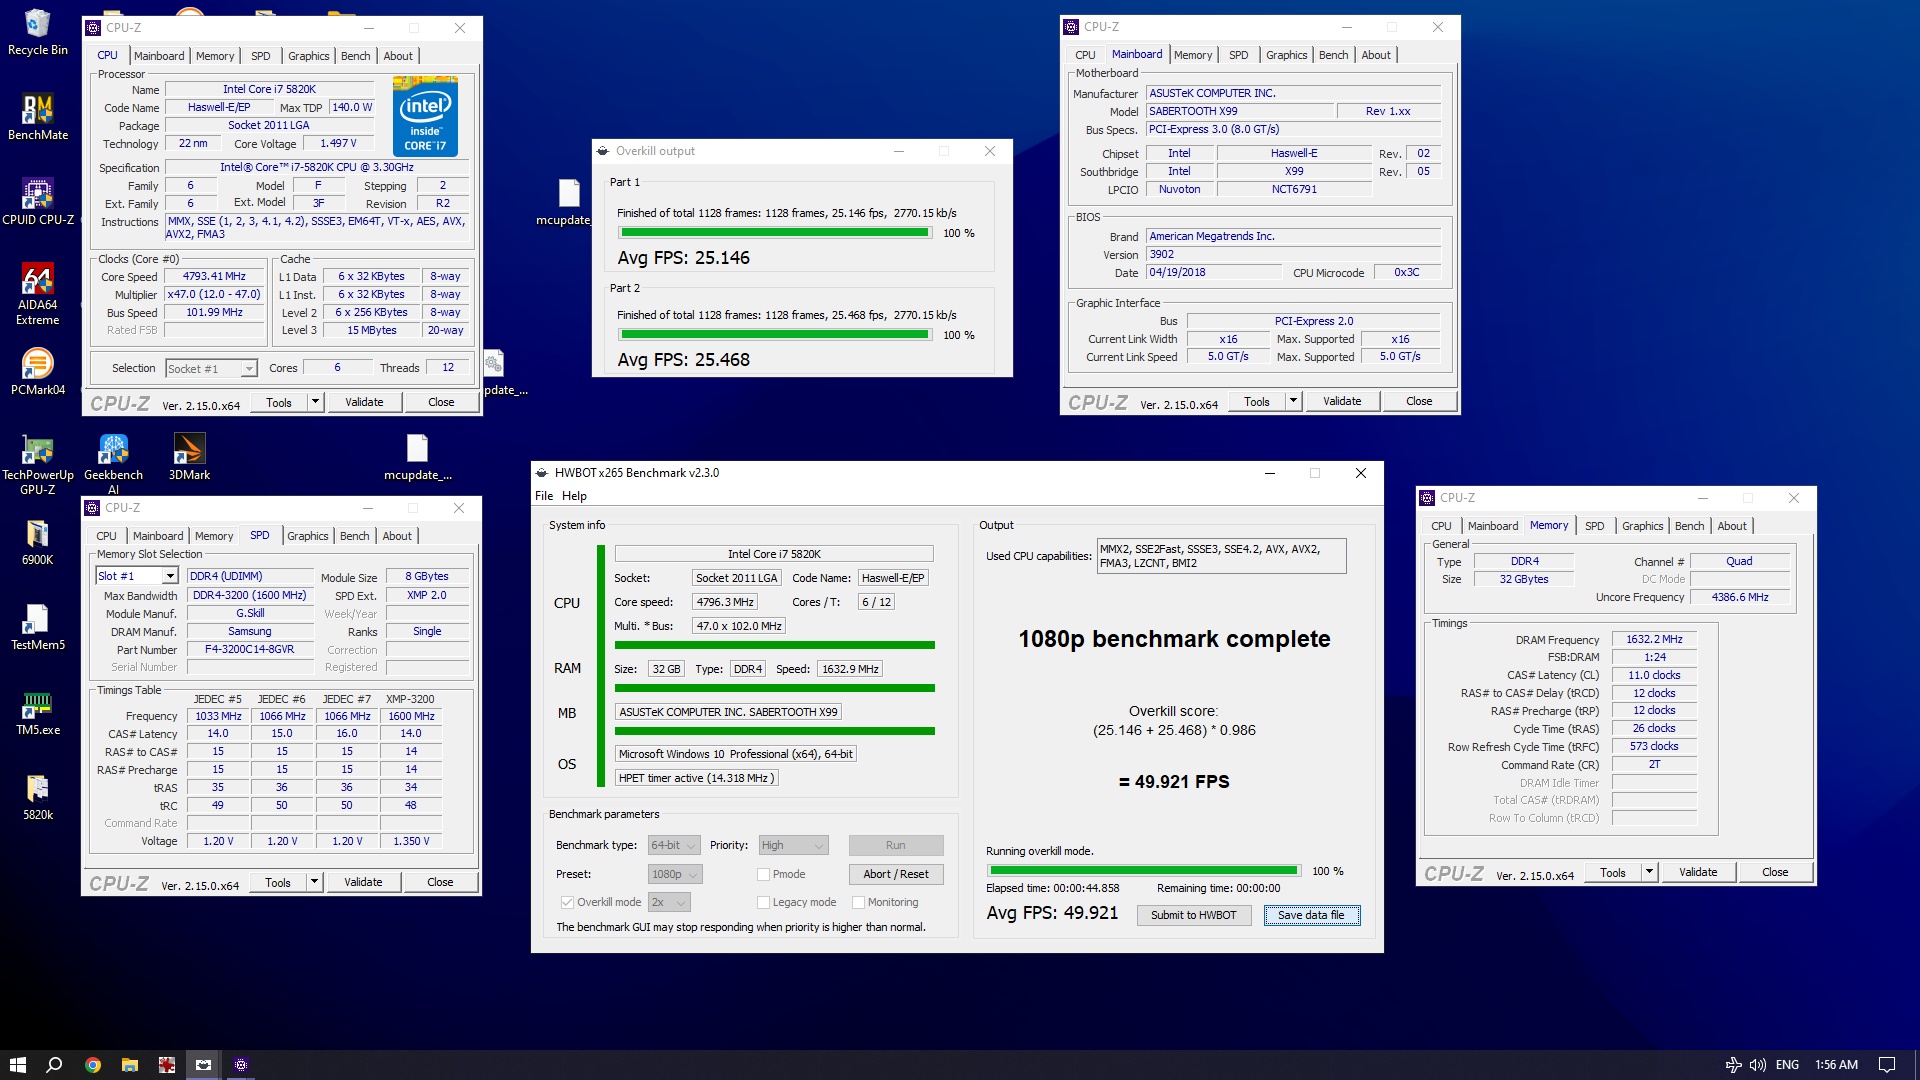Click Windows Start button on taskbar

[17, 1064]
